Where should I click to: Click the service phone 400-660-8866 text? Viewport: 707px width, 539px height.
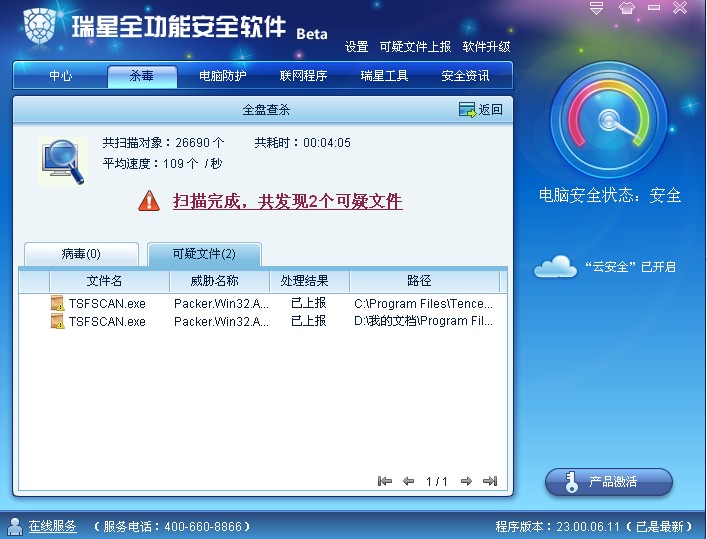tap(172, 526)
